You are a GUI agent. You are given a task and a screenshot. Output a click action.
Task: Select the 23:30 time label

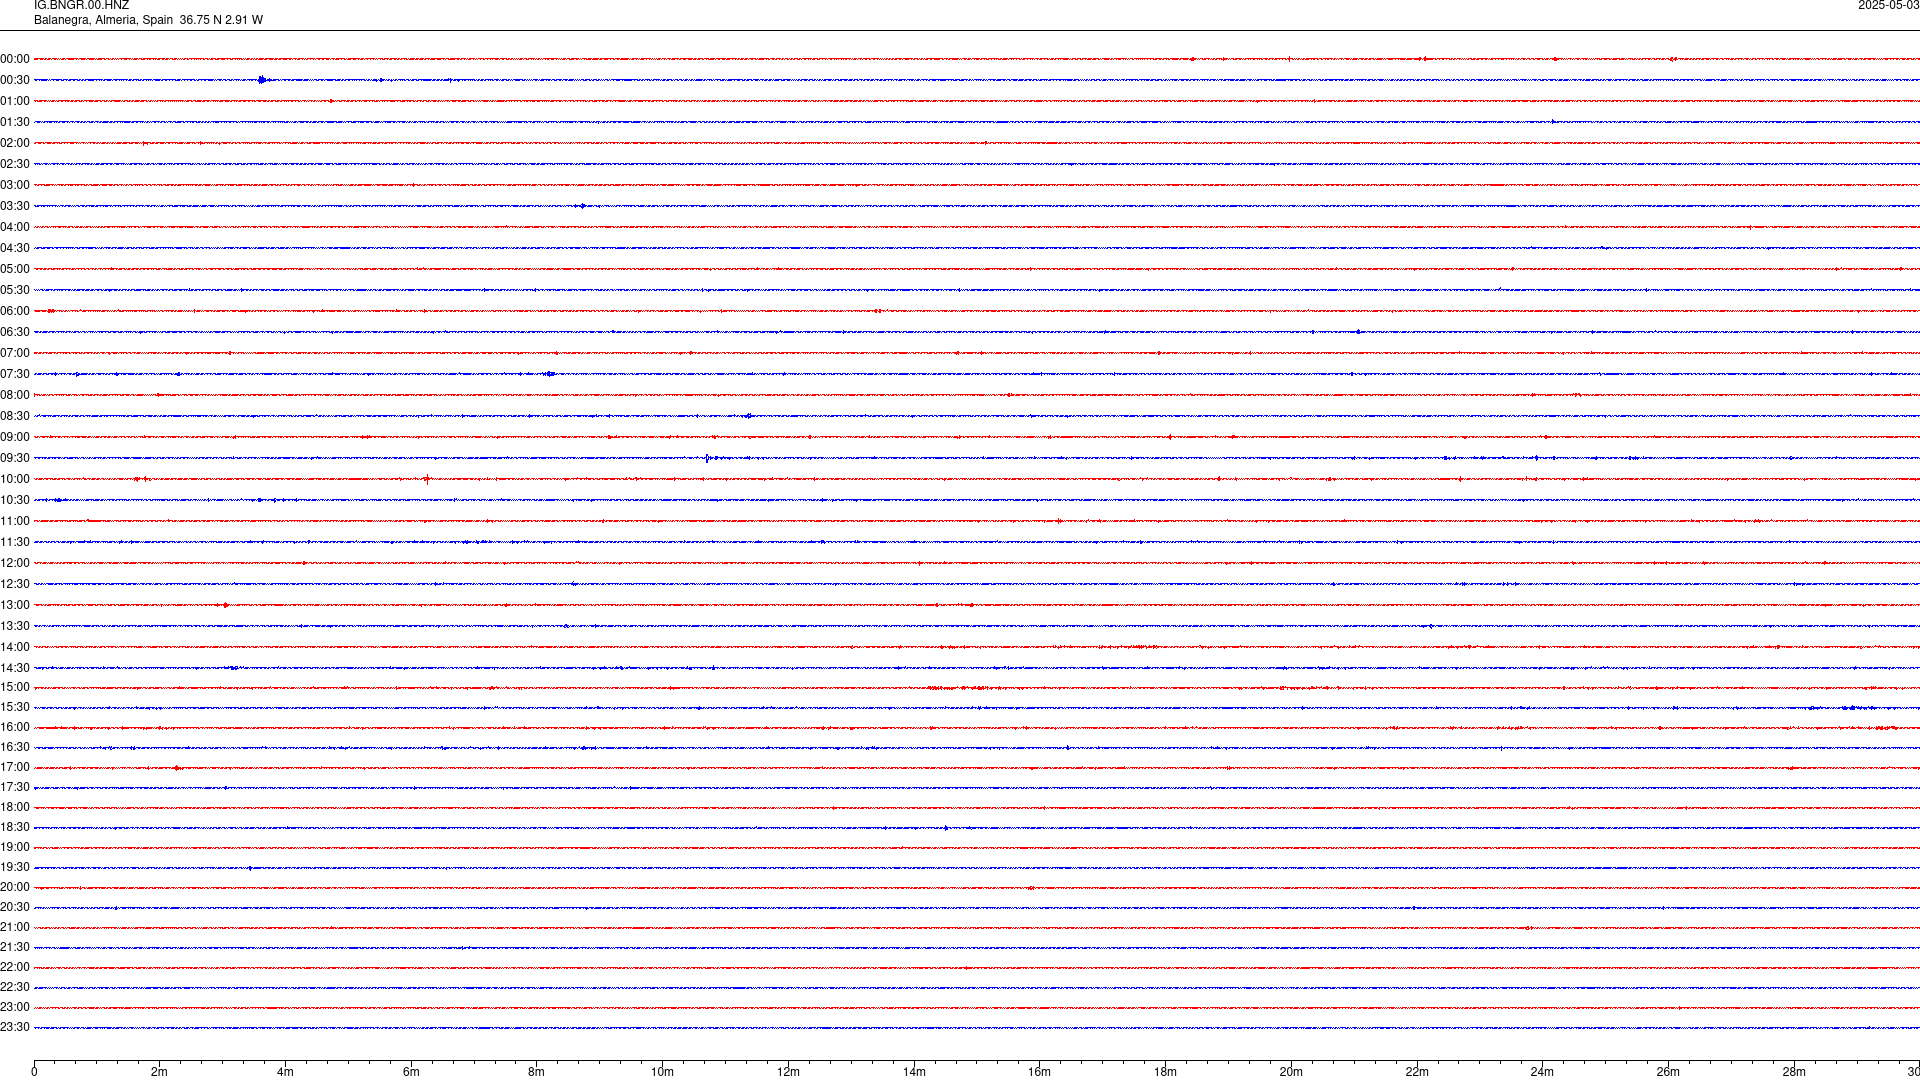15,1027
